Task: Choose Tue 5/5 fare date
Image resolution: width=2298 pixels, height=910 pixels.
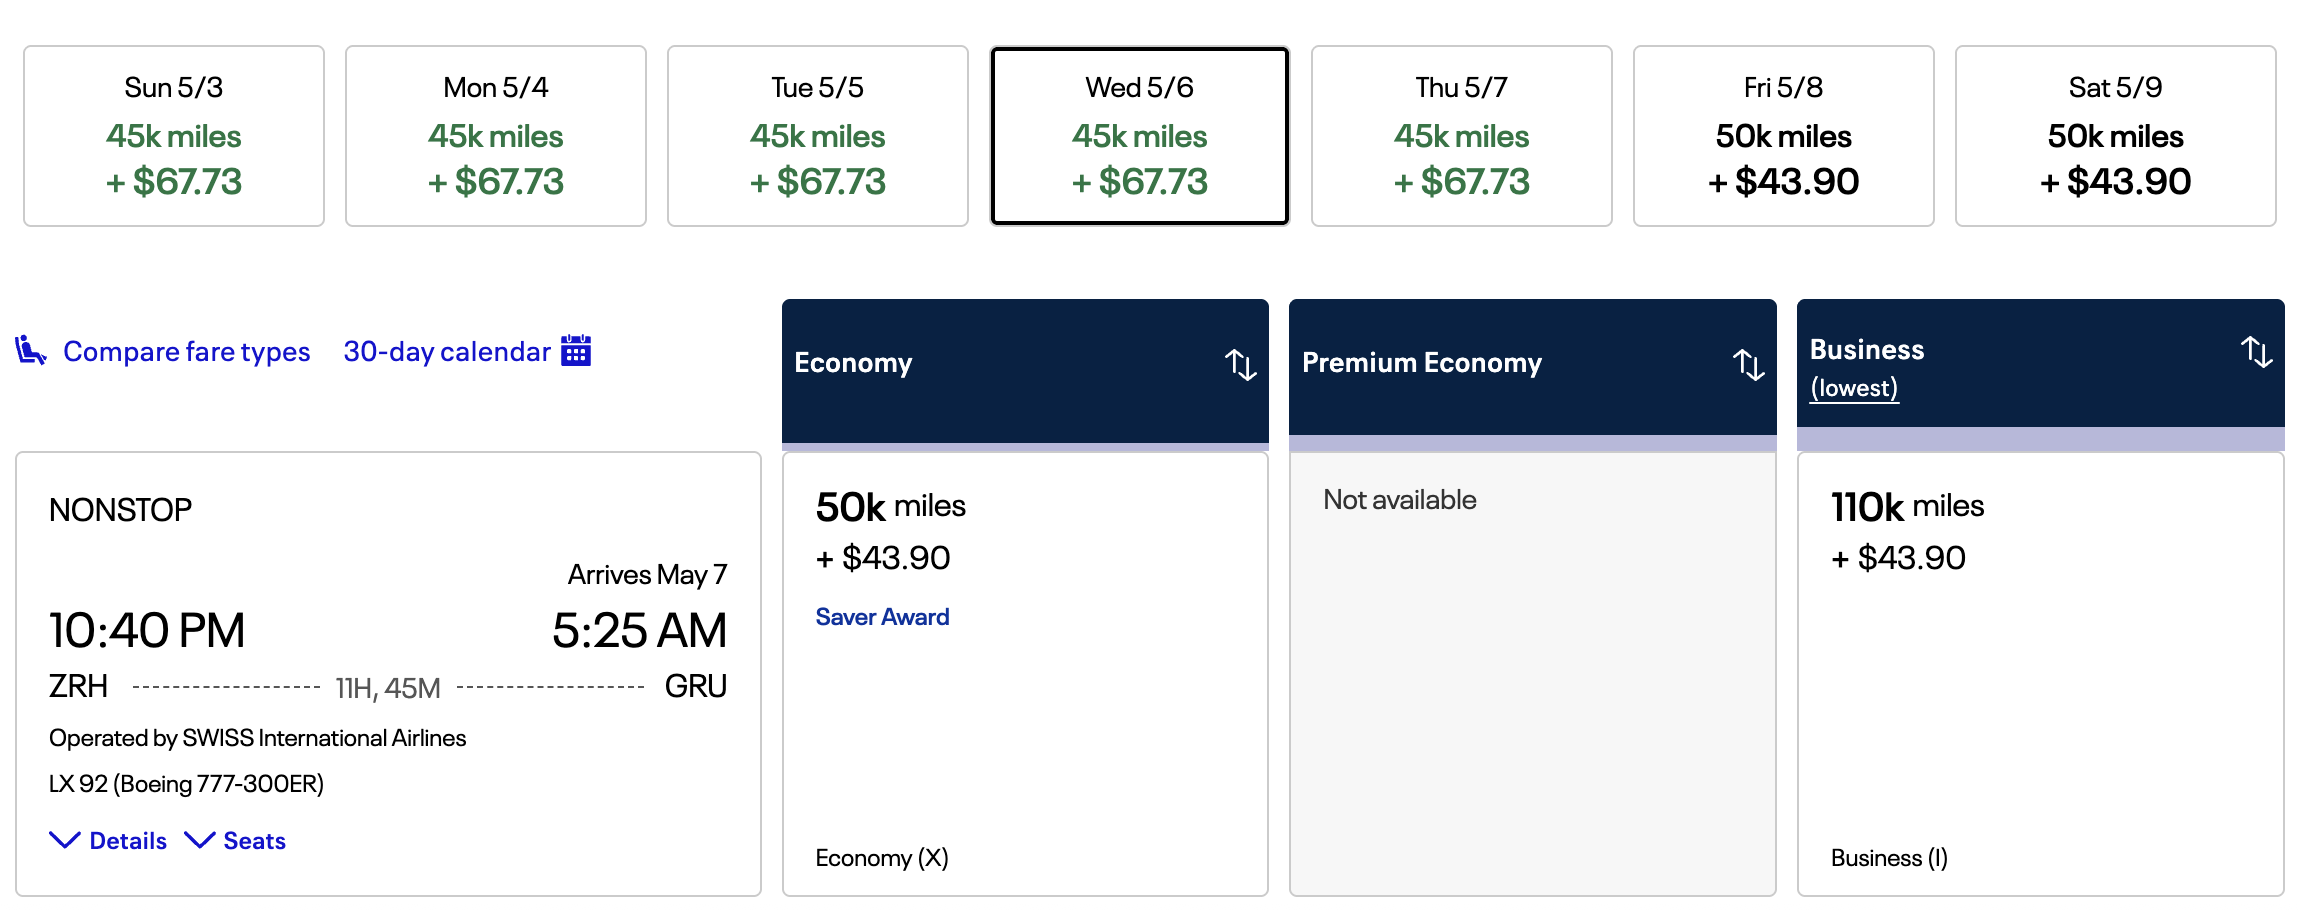Action: pyautogui.click(x=818, y=136)
